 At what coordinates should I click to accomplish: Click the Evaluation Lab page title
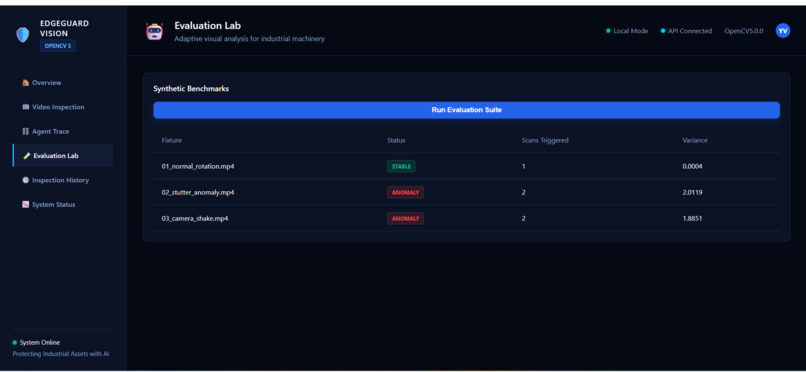click(208, 26)
